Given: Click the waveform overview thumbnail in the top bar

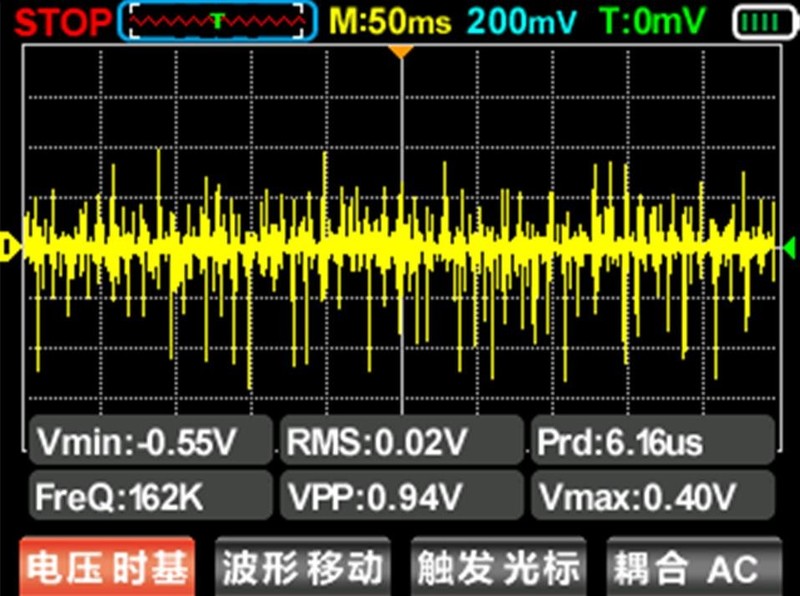Looking at the screenshot, I should pyautogui.click(x=219, y=21).
